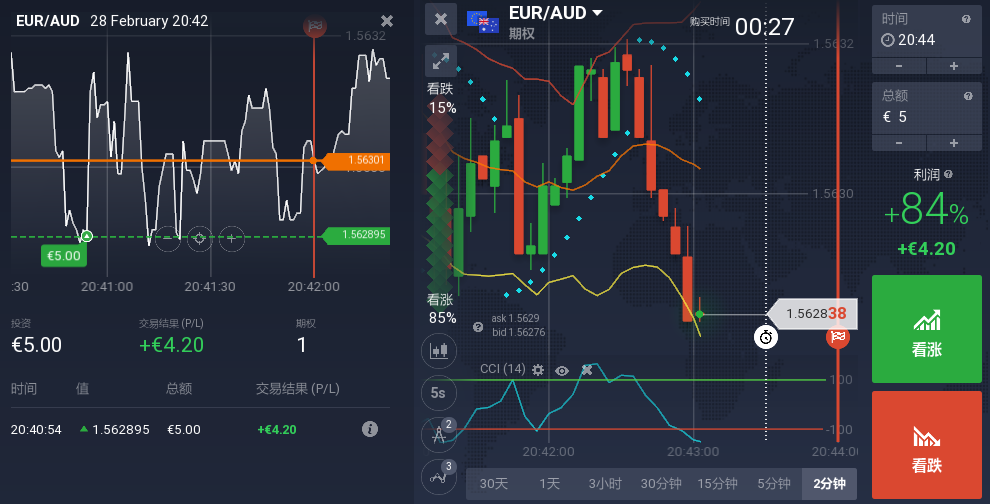Click expiration flag in left result chart

coord(314,27)
